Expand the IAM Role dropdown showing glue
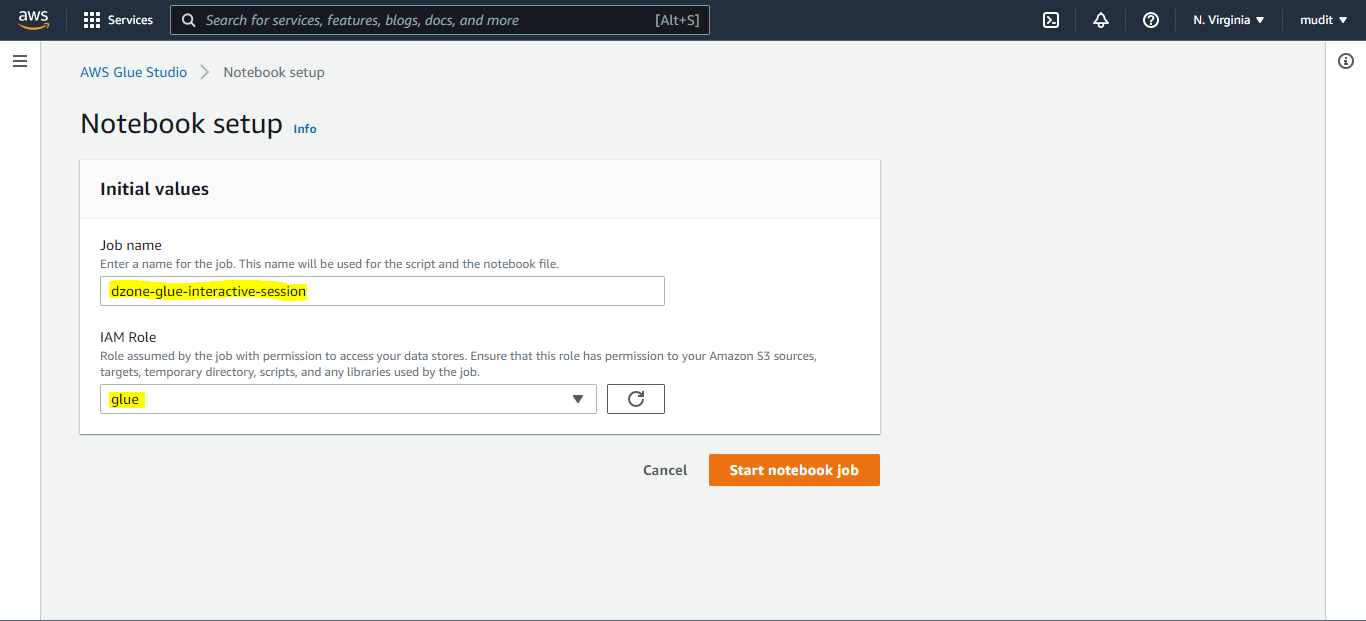This screenshot has height=621, width=1366. [x=348, y=399]
